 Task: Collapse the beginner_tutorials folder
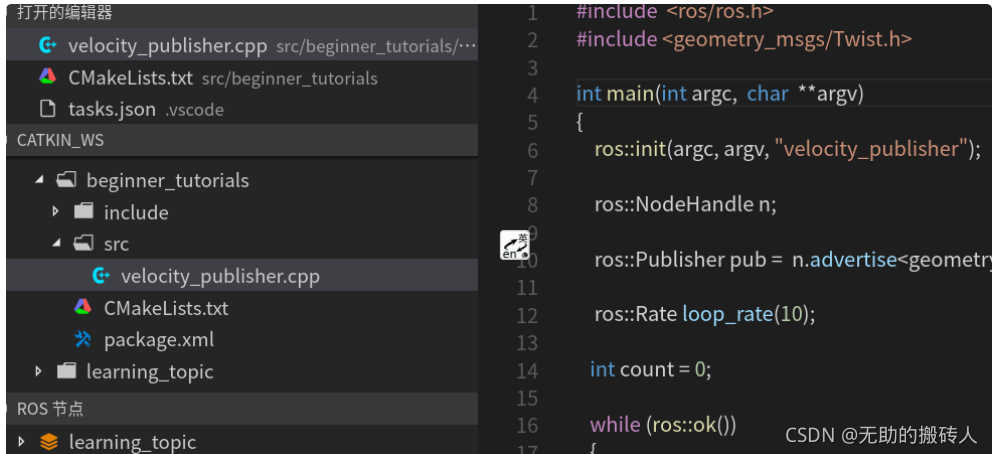pyautogui.click(x=40, y=180)
